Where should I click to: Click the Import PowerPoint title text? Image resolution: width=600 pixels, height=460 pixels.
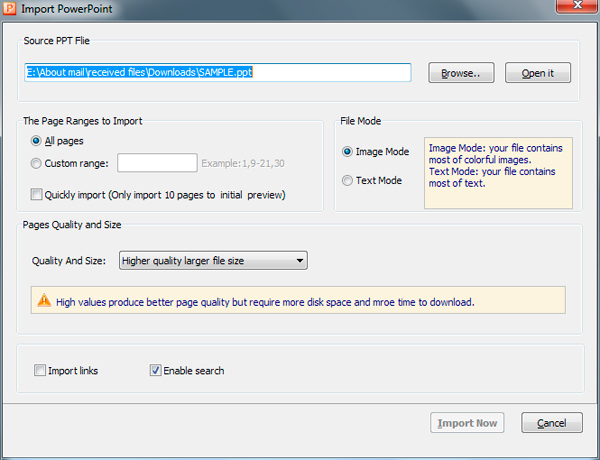pyautogui.click(x=67, y=9)
